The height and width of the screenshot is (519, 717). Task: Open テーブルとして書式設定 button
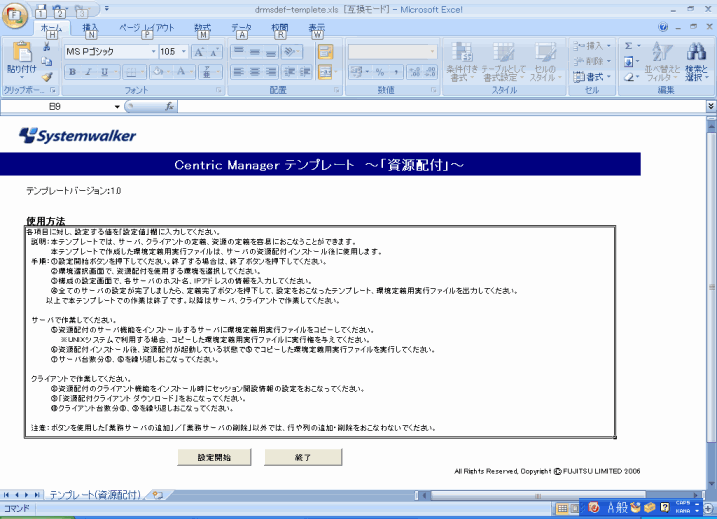coord(503,62)
